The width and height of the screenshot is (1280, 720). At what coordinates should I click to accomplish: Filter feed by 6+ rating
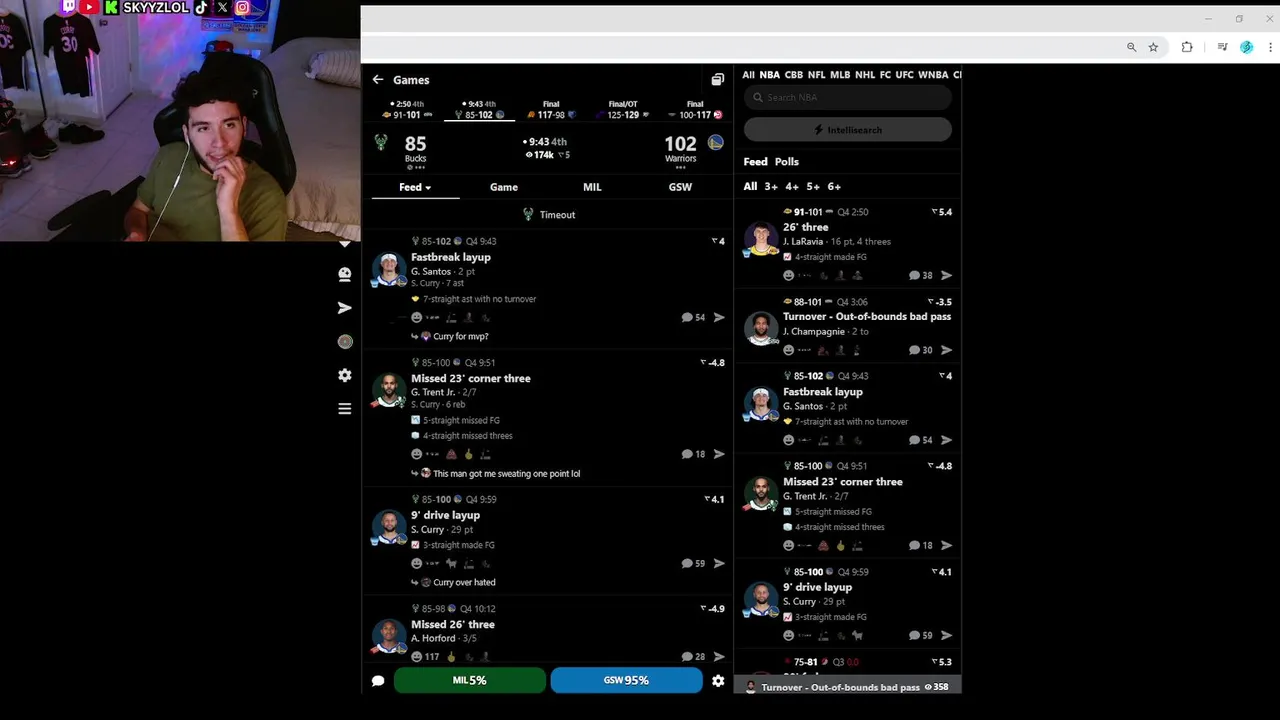834,187
